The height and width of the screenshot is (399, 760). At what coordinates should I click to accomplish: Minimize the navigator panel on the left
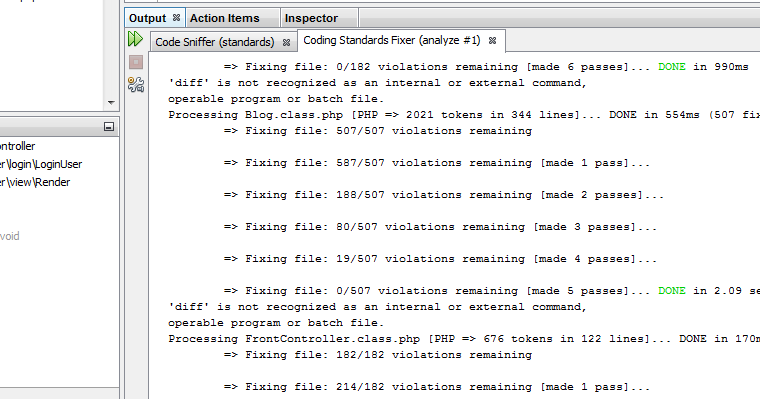(109, 127)
